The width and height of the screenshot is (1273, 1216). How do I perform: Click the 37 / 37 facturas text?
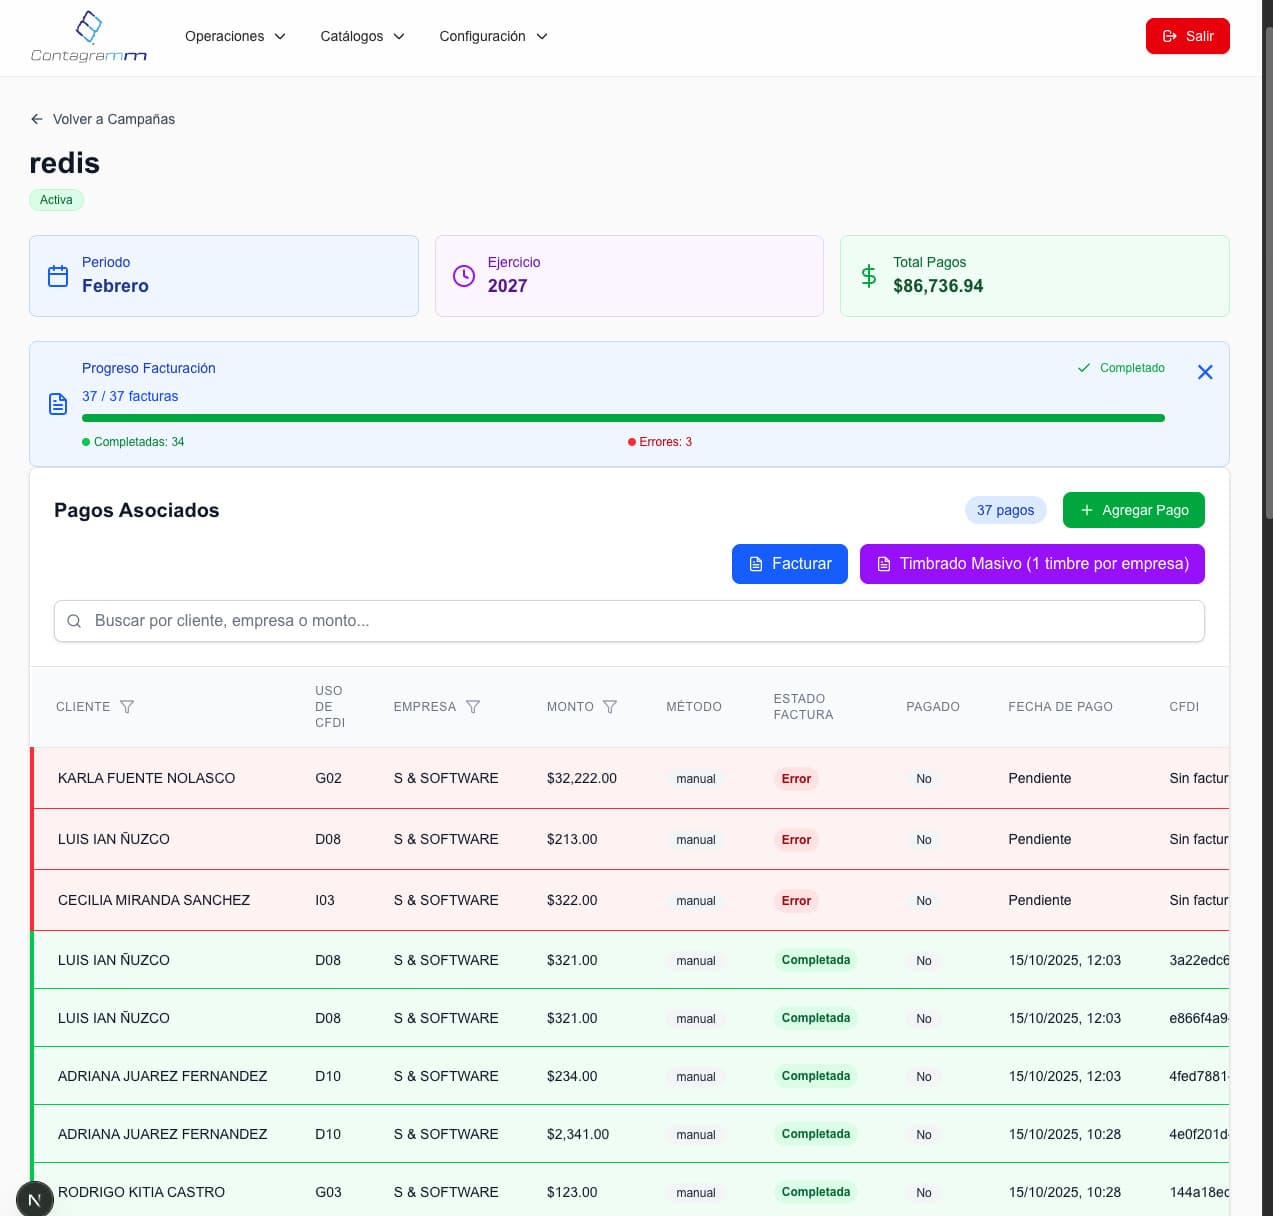(x=130, y=396)
